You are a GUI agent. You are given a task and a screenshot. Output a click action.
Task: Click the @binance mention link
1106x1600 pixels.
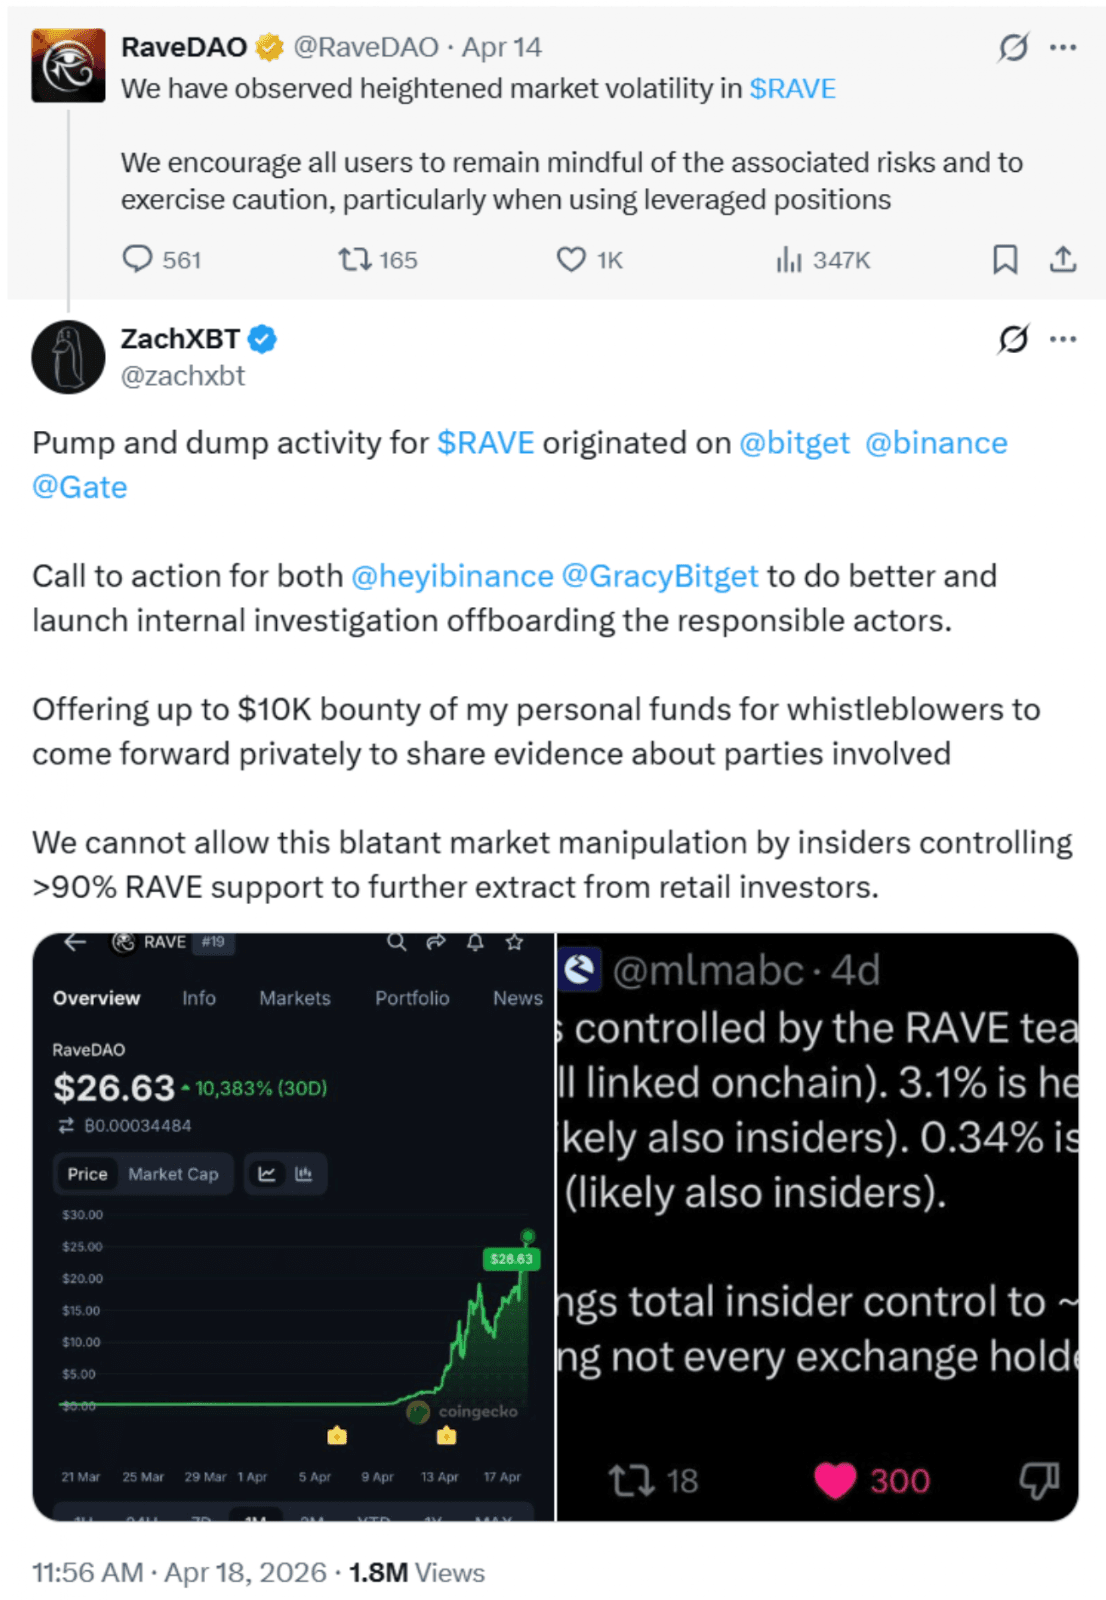(936, 443)
